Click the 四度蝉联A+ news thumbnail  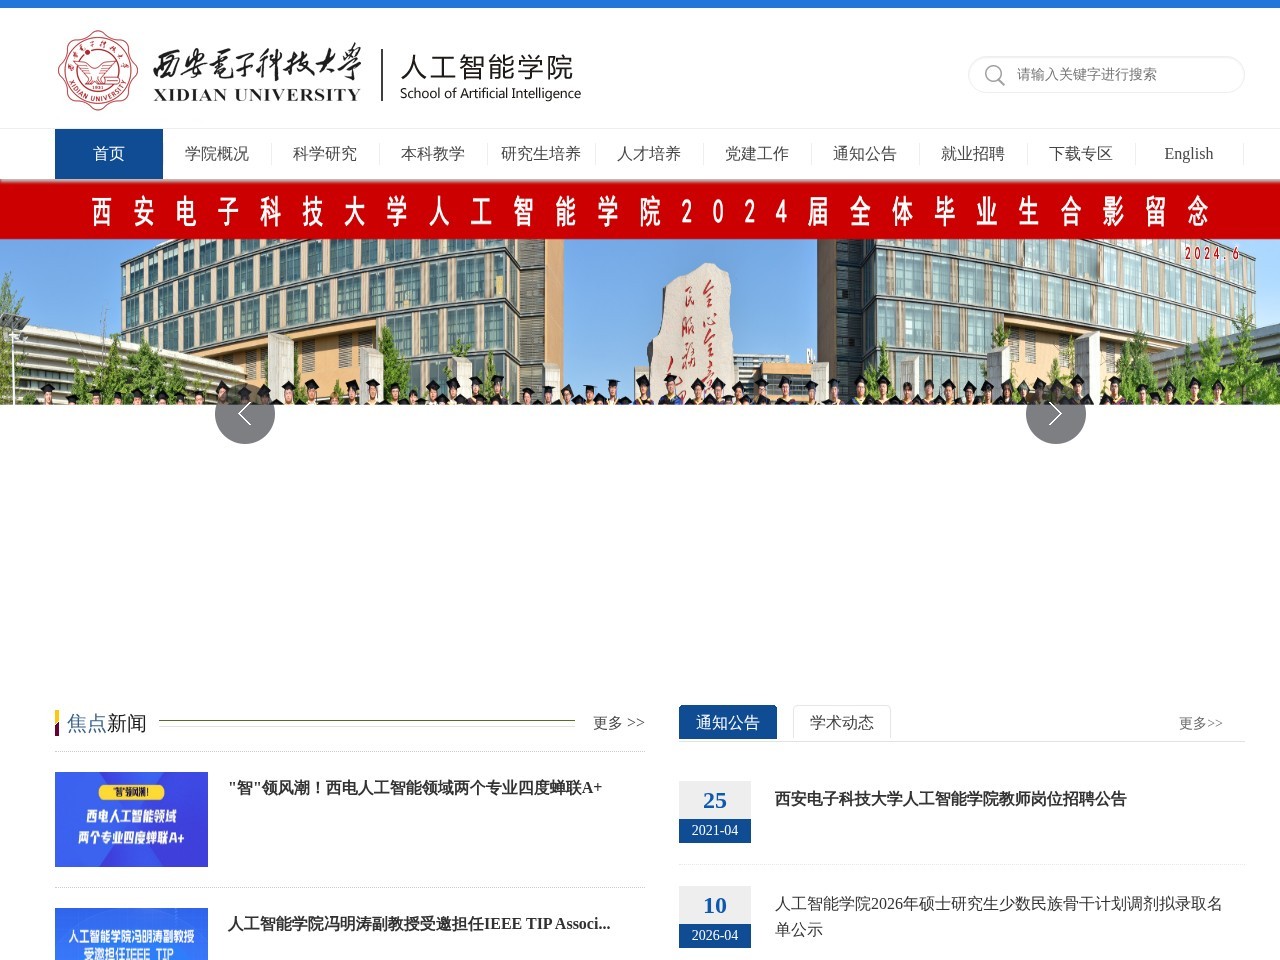[131, 818]
